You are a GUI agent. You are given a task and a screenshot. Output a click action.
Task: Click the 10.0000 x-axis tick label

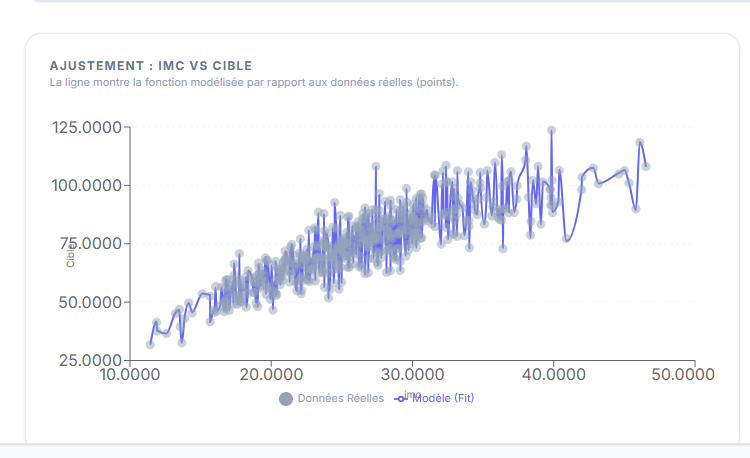tap(130, 374)
